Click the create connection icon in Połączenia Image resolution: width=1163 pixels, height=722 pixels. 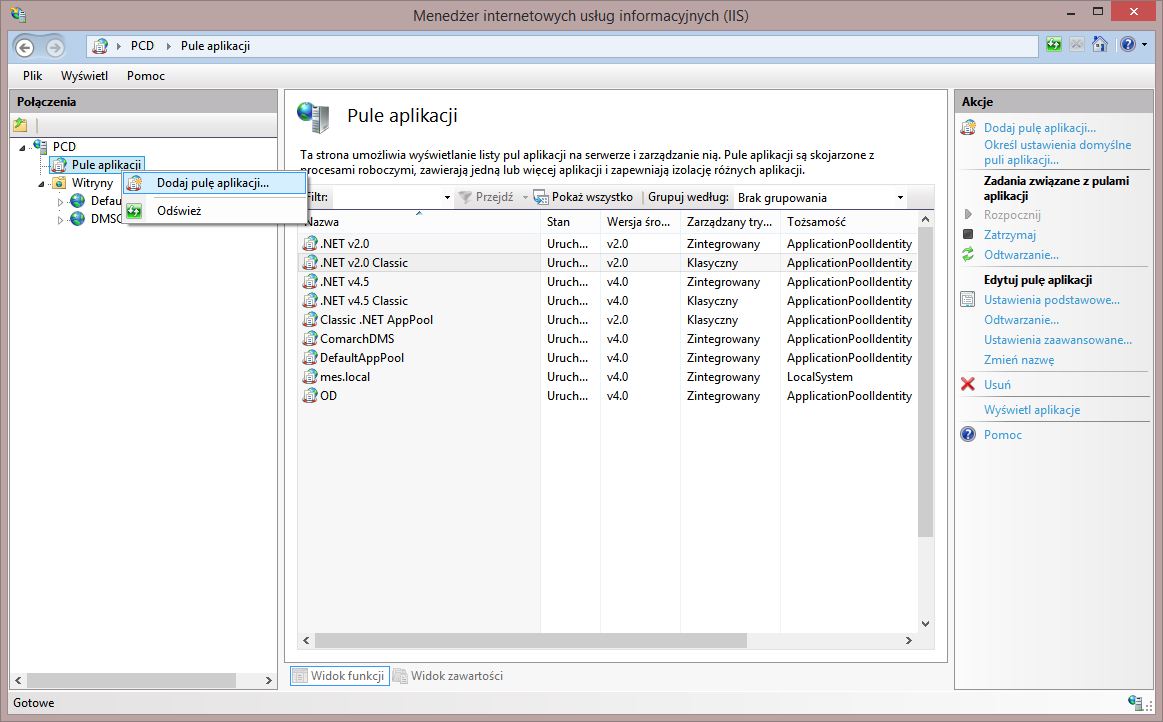(20, 125)
